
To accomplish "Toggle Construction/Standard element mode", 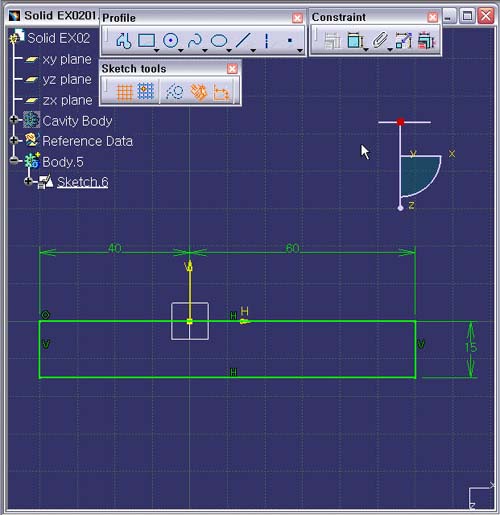I will coord(175,92).
